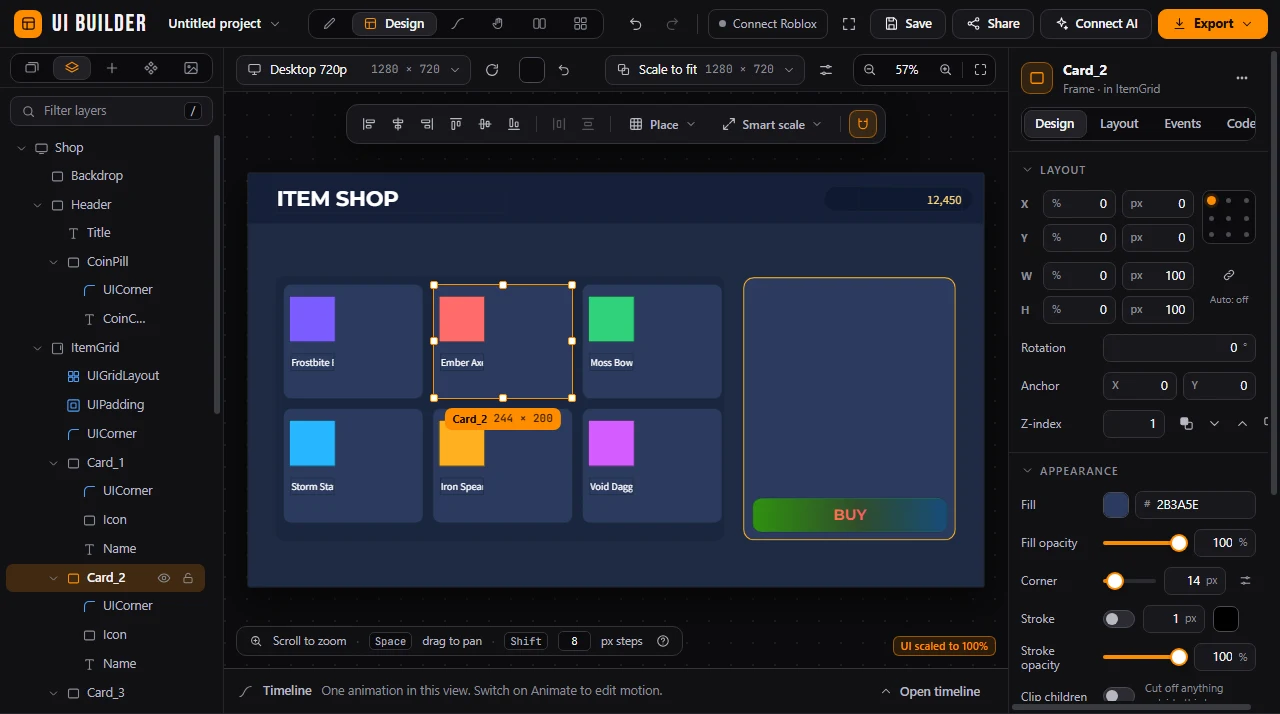Open the components diamond icon
The image size is (1280, 714).
click(151, 68)
